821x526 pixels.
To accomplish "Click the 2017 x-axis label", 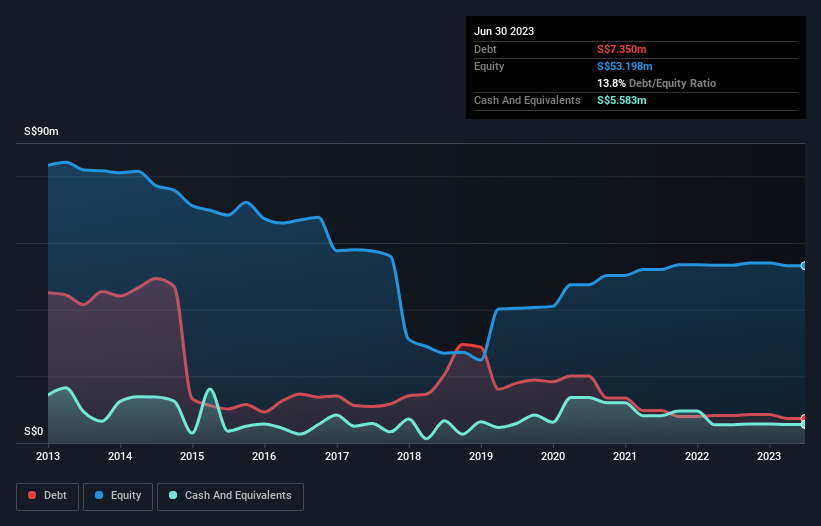I will (x=337, y=456).
